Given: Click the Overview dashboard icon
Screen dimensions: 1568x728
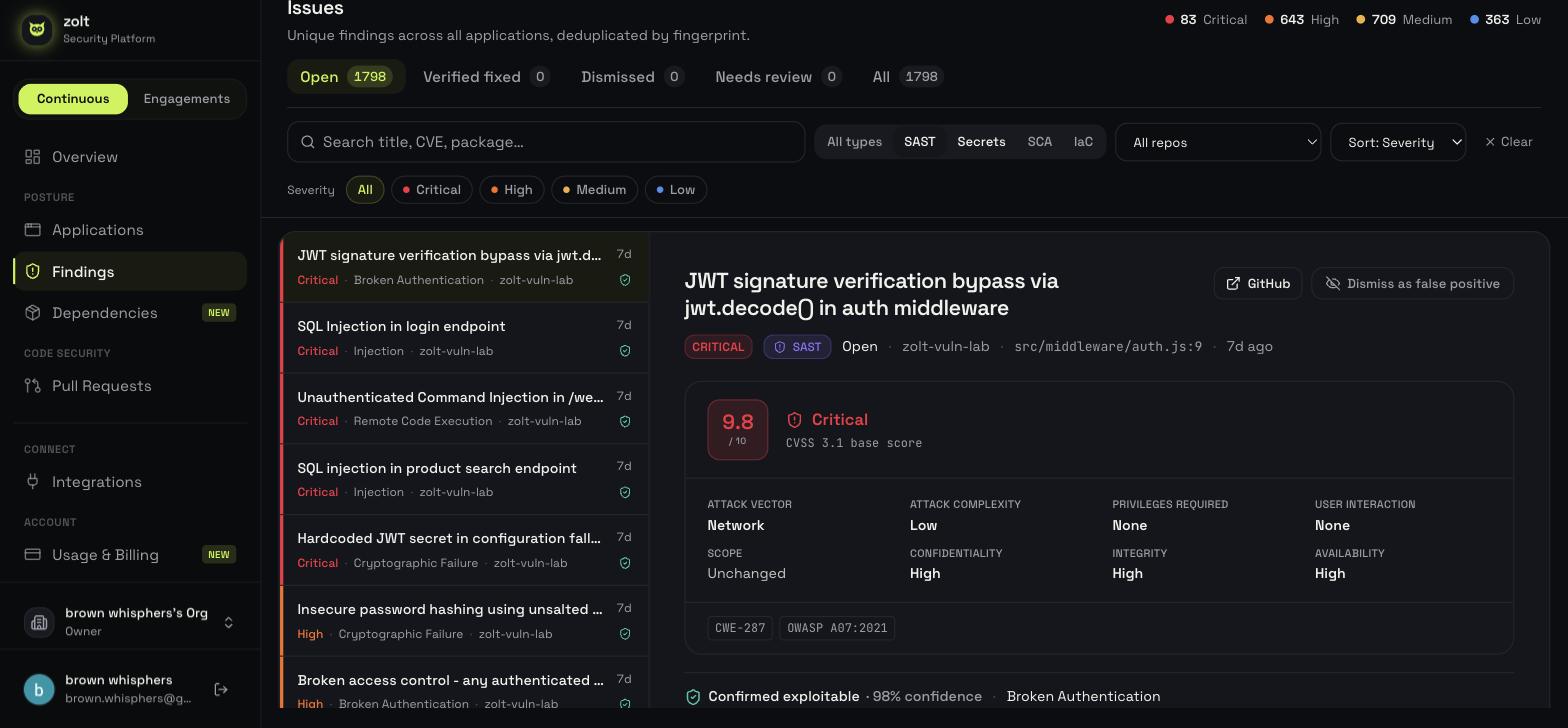Looking at the screenshot, I should pyautogui.click(x=33, y=157).
